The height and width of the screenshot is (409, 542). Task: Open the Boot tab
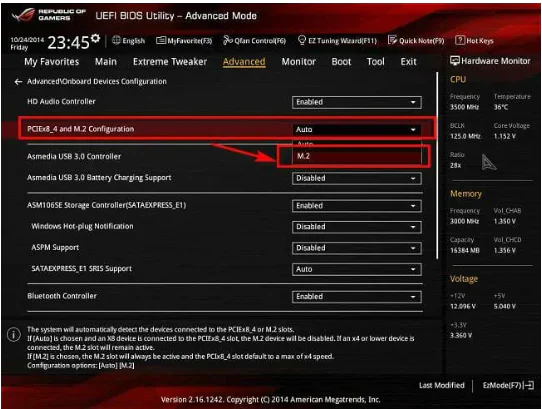pos(341,62)
